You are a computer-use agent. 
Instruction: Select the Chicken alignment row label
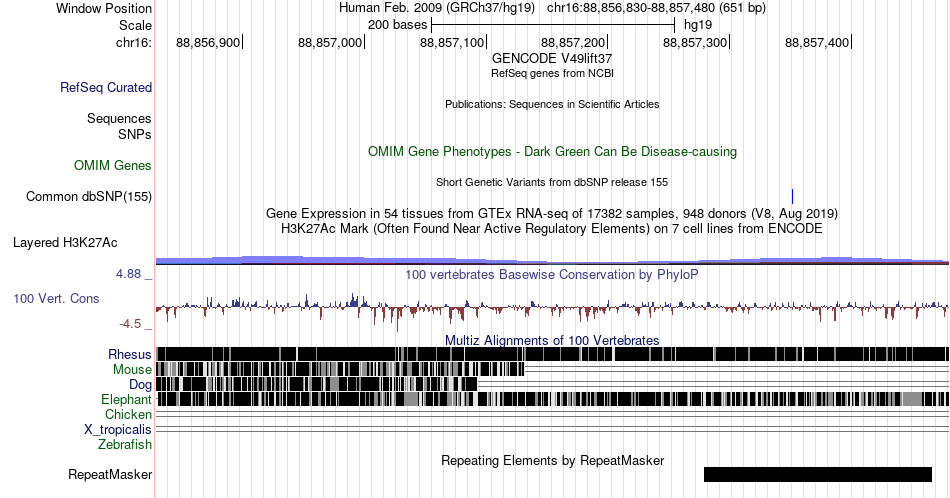(x=128, y=414)
